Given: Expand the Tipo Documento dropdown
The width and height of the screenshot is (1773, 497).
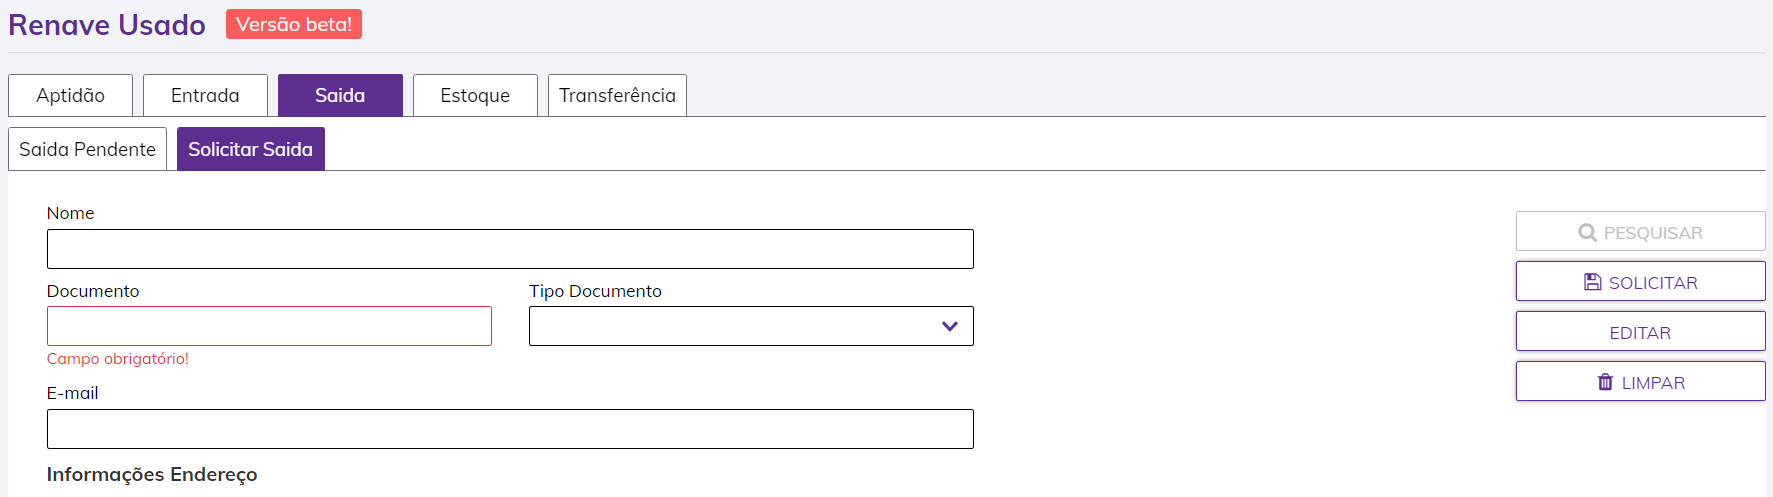Looking at the screenshot, I should 750,326.
